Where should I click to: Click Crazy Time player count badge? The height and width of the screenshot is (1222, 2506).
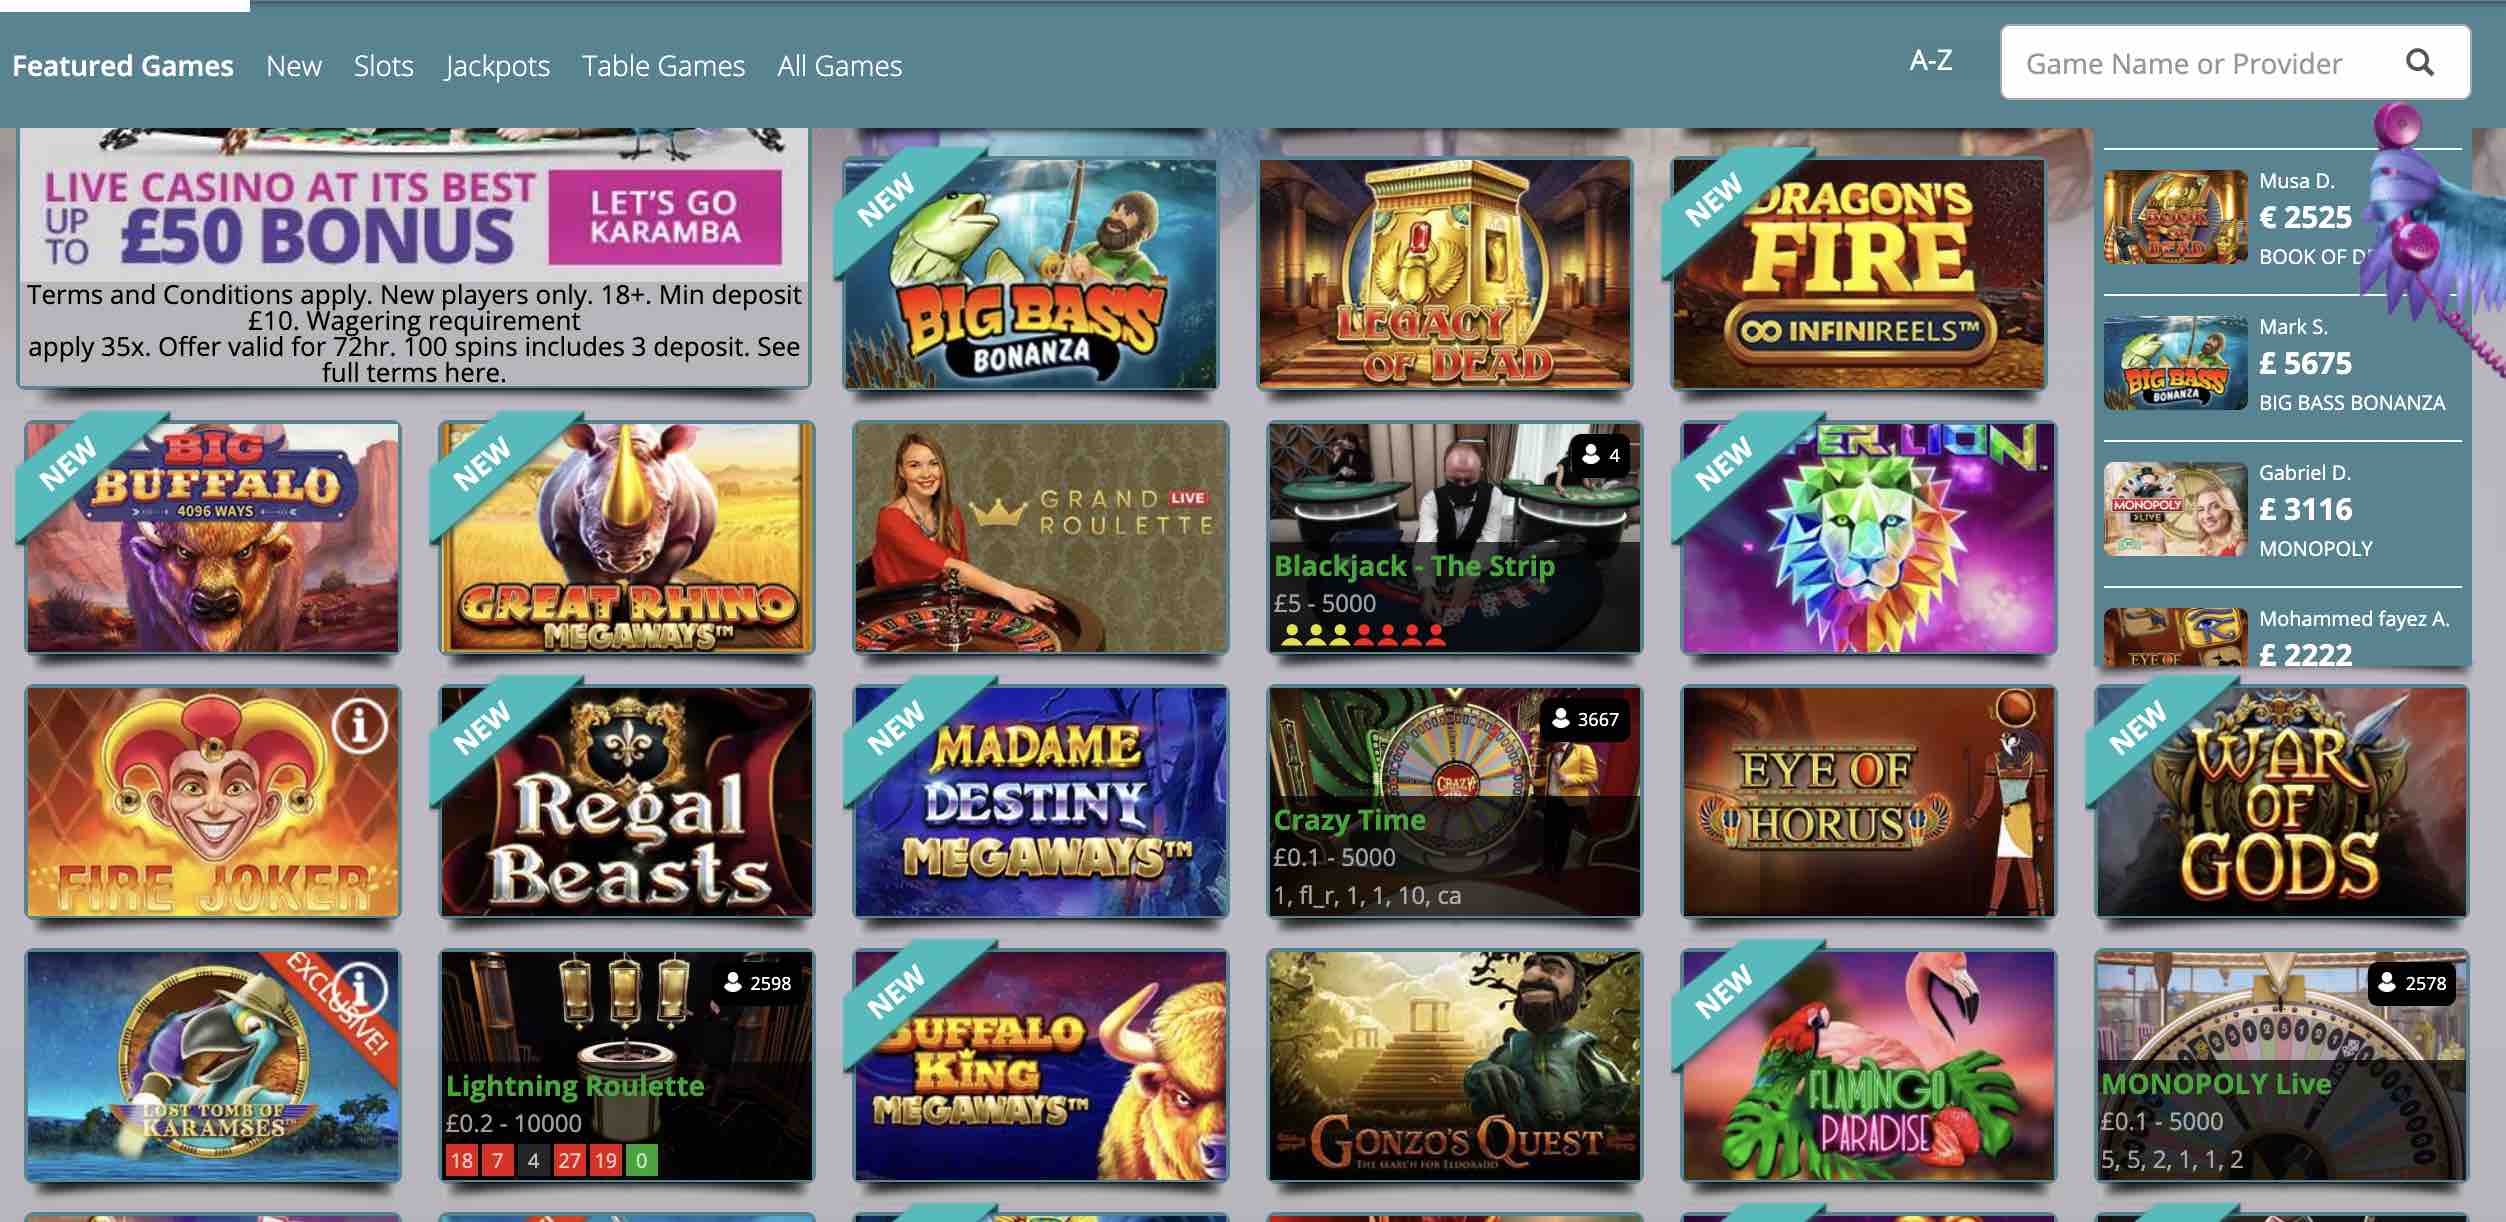1585,719
